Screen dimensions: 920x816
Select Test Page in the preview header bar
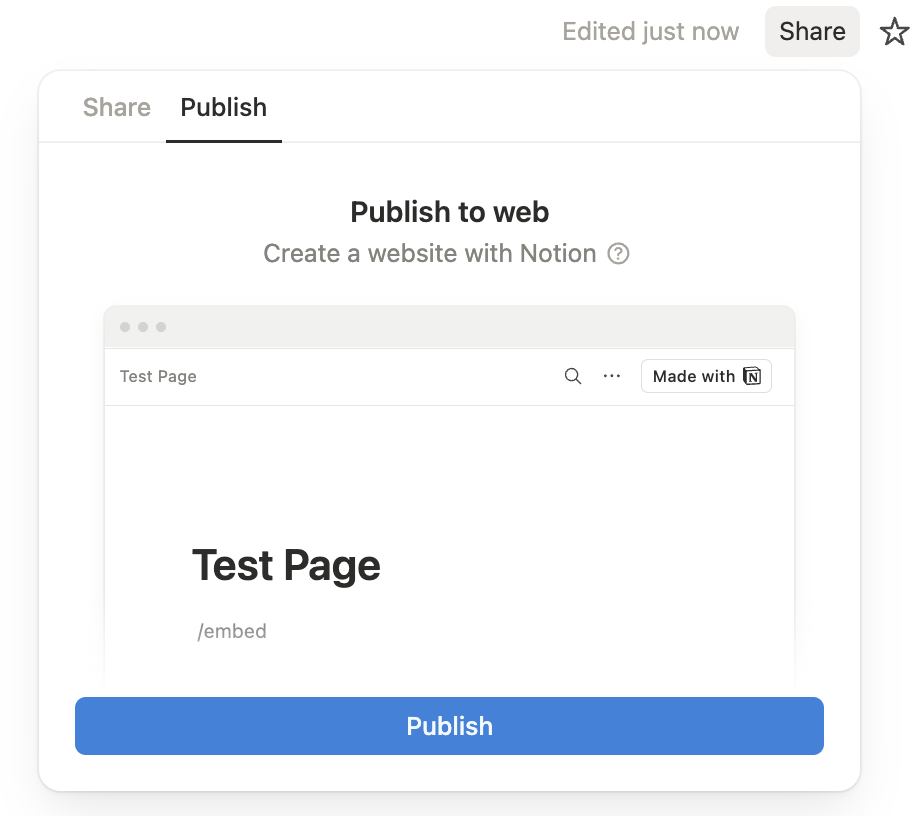pos(157,376)
